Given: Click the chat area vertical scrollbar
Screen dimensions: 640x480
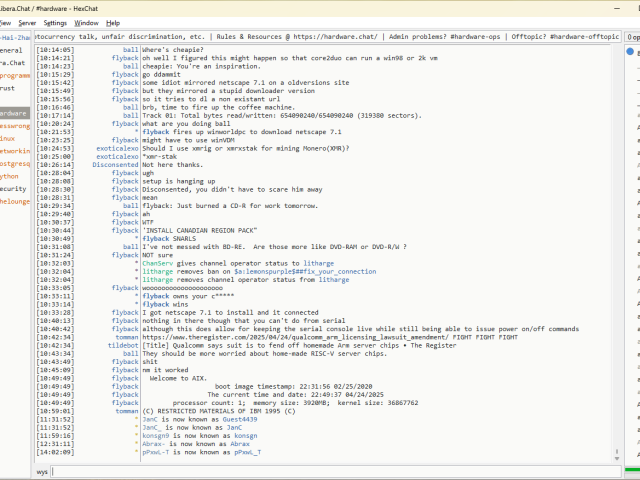Looking at the screenshot, I should click(620, 250).
